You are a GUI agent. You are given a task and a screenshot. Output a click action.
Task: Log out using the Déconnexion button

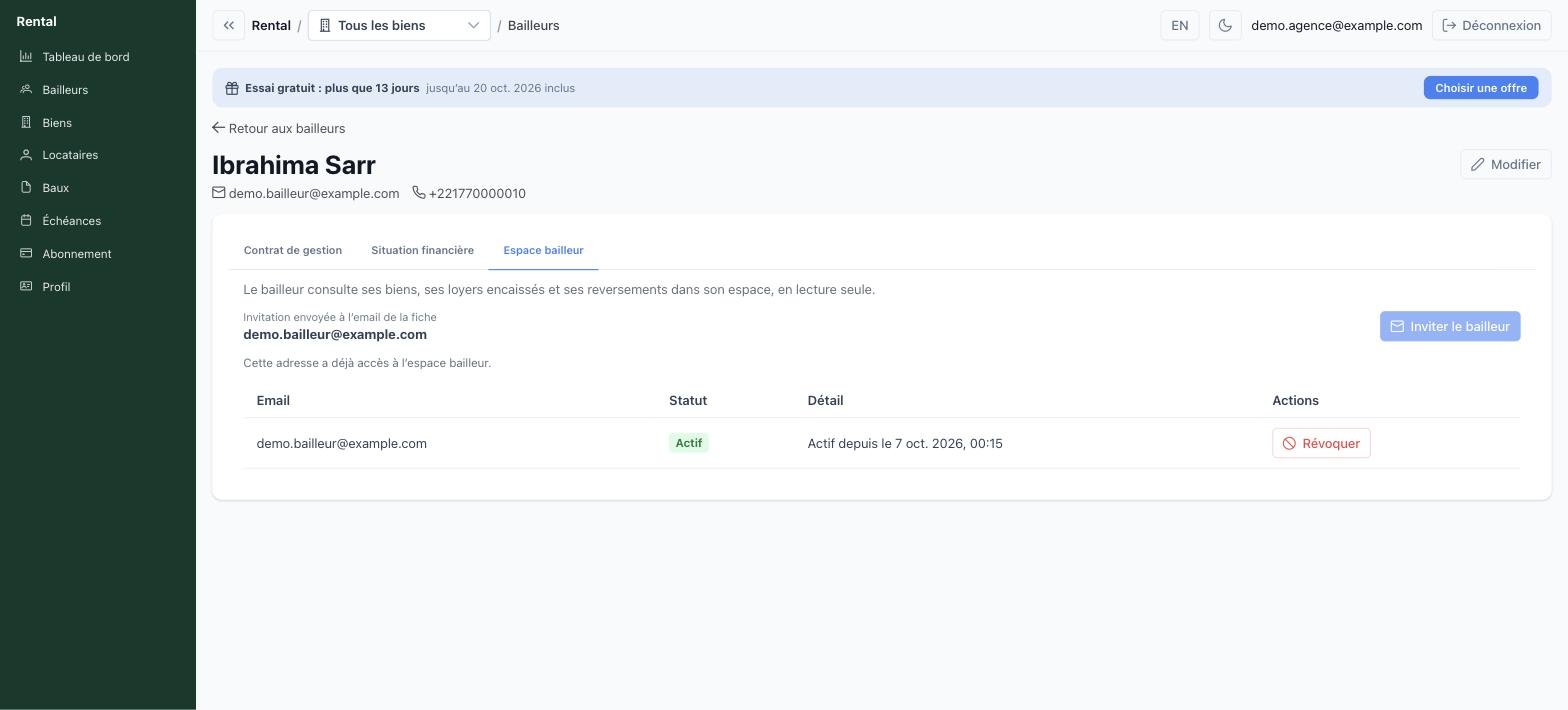click(x=1491, y=25)
